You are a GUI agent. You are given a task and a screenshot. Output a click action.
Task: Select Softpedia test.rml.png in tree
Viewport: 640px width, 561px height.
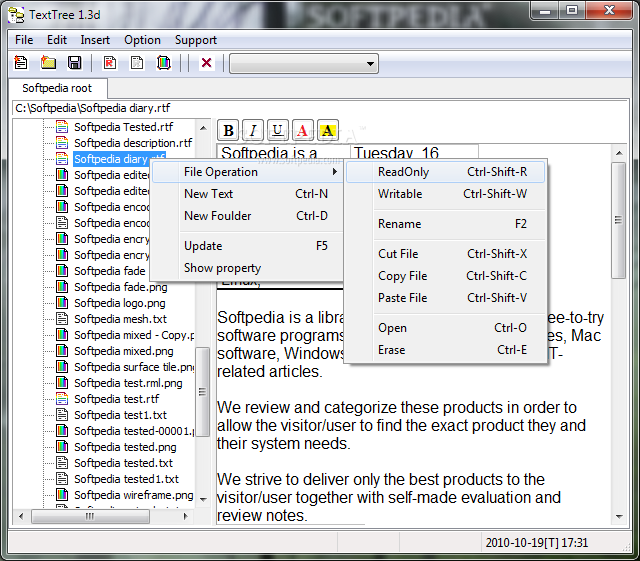pyautogui.click(x=128, y=383)
